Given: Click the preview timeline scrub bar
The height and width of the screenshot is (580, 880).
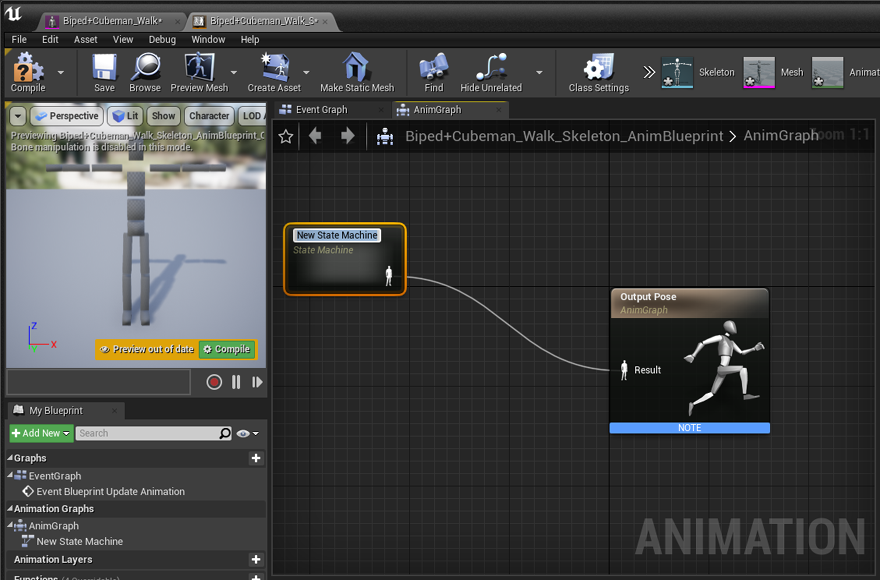Looking at the screenshot, I should pos(99,382).
